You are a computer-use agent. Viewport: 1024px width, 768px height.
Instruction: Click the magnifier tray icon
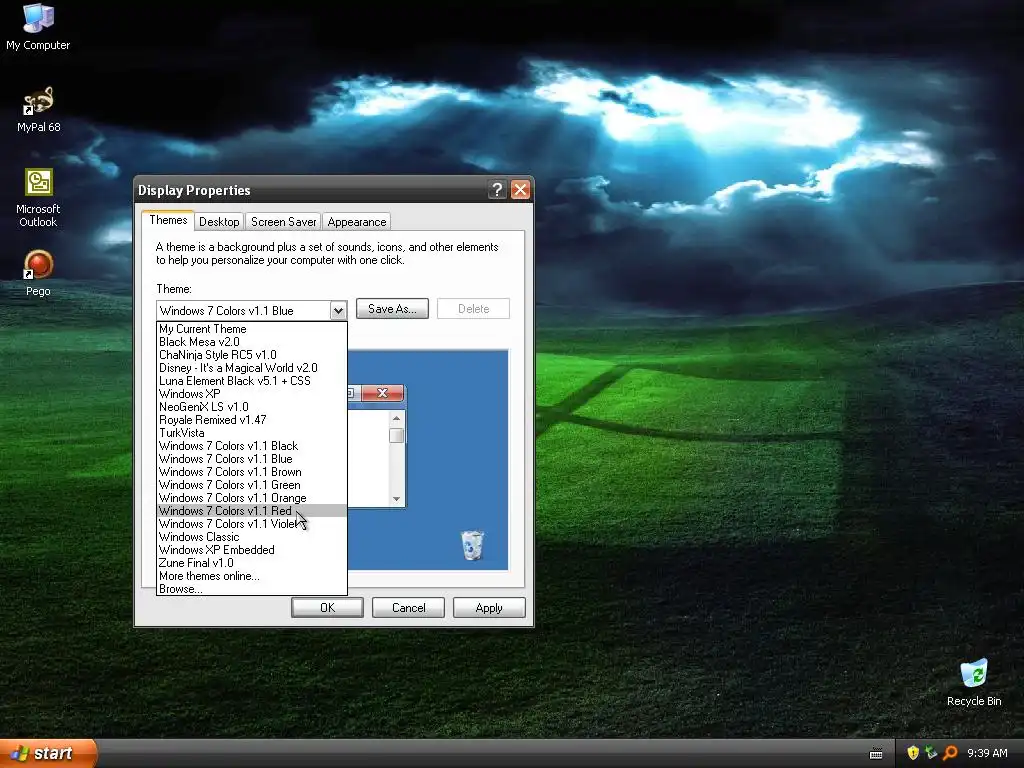[950, 753]
